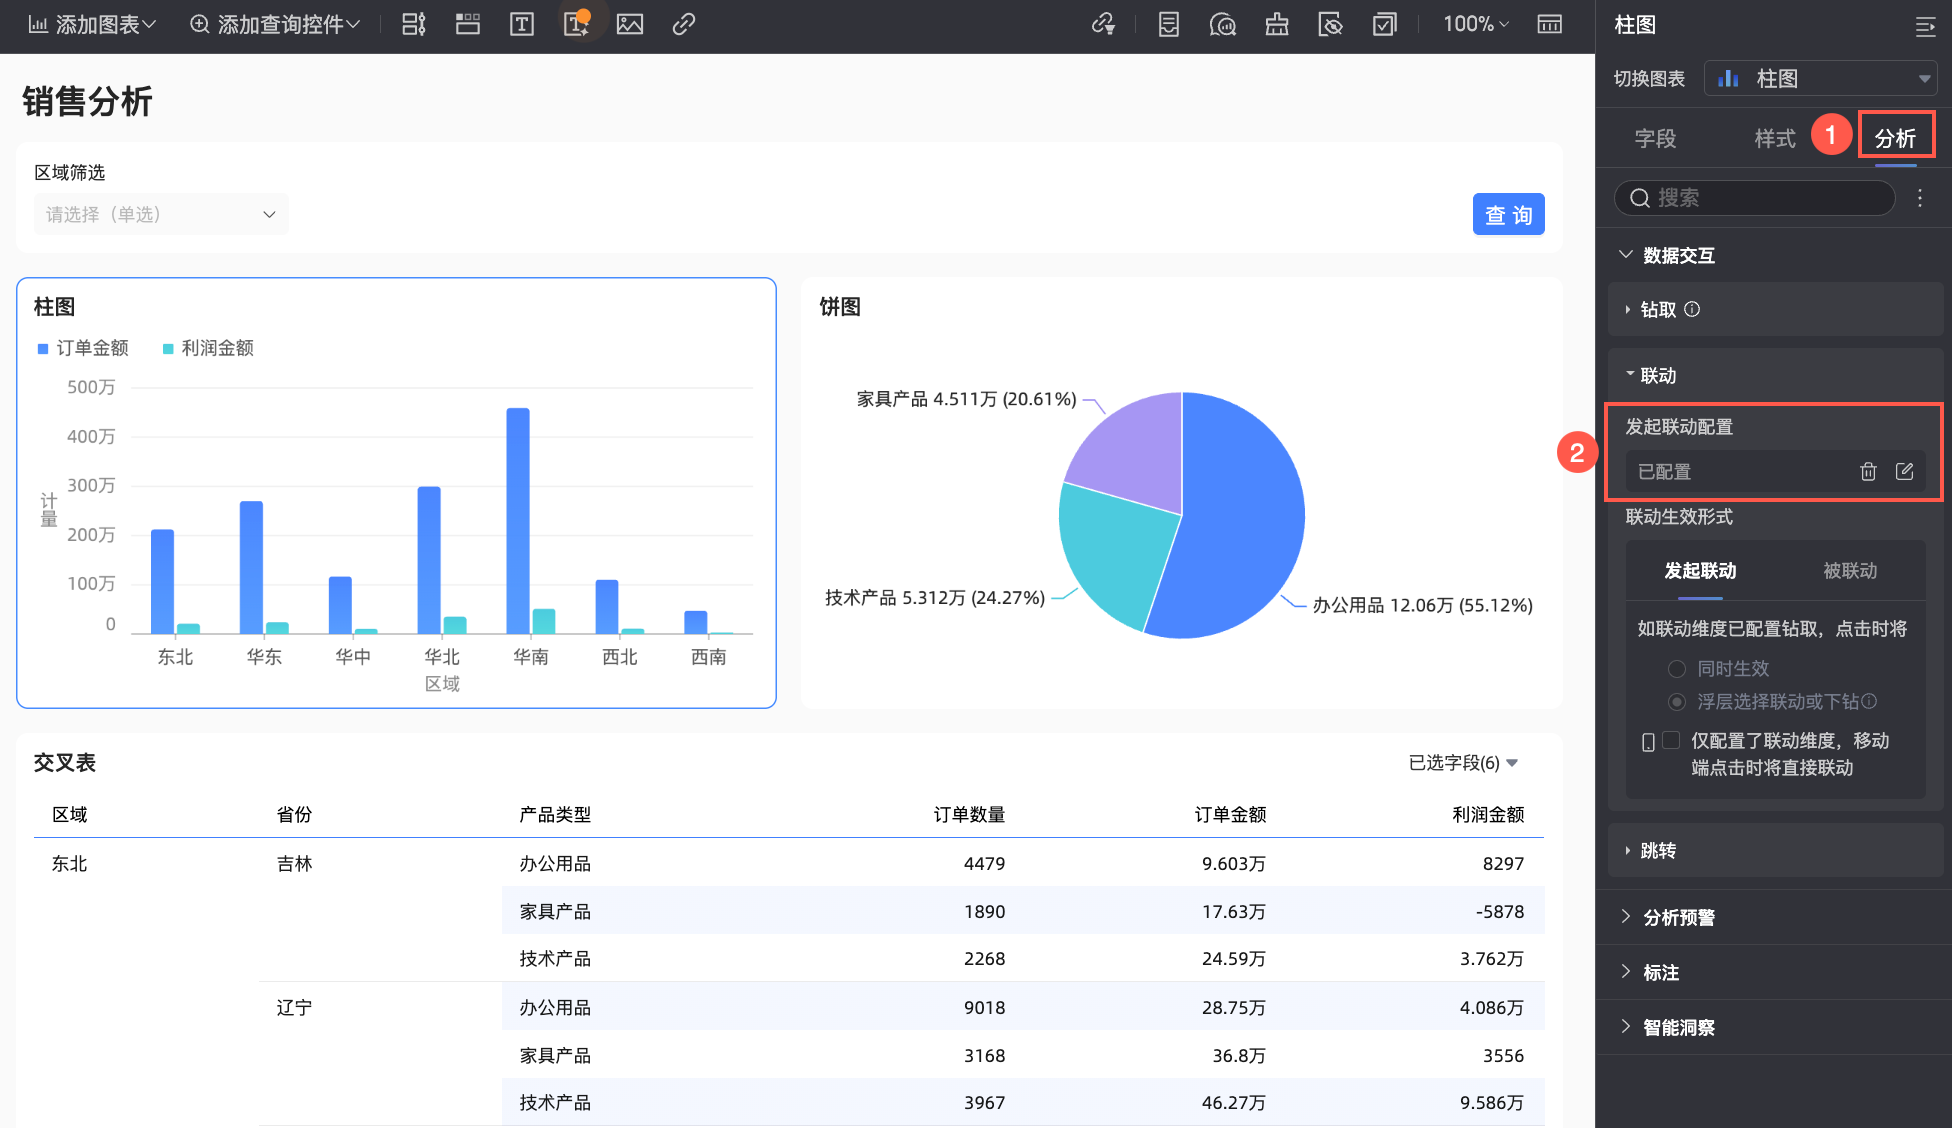The width and height of the screenshot is (1952, 1128).
Task: Switch to the 被联动 tab
Action: [1849, 571]
